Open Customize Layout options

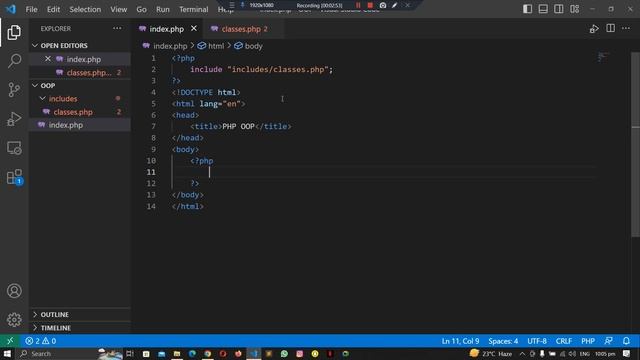(x=574, y=9)
